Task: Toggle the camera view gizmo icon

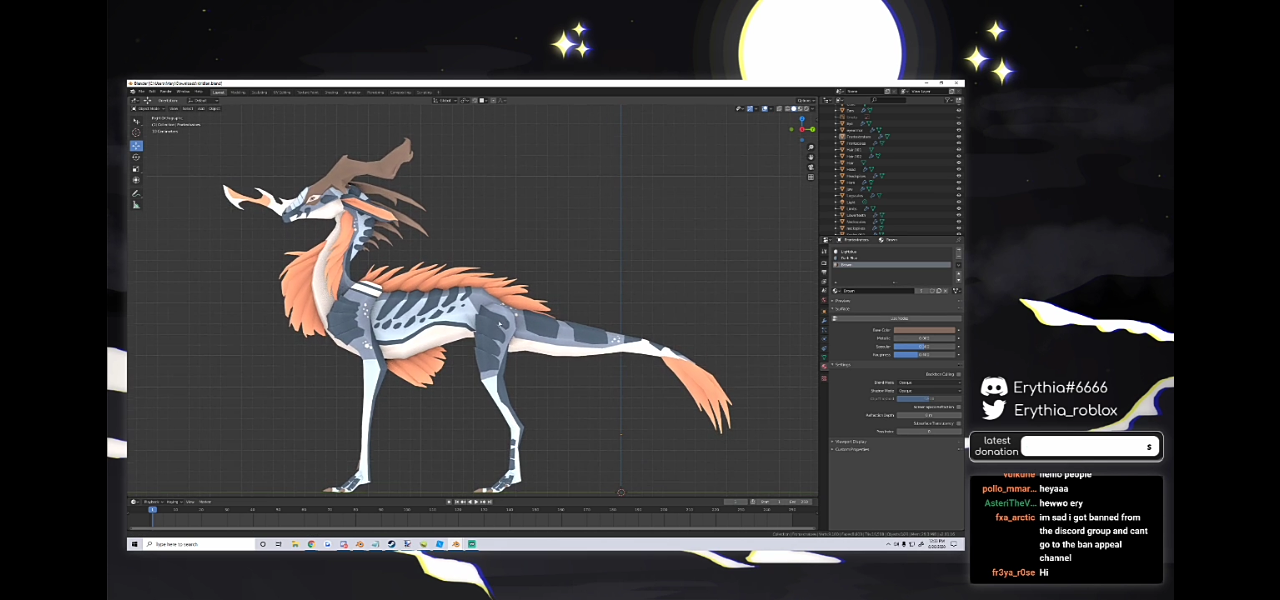Action: point(811,167)
